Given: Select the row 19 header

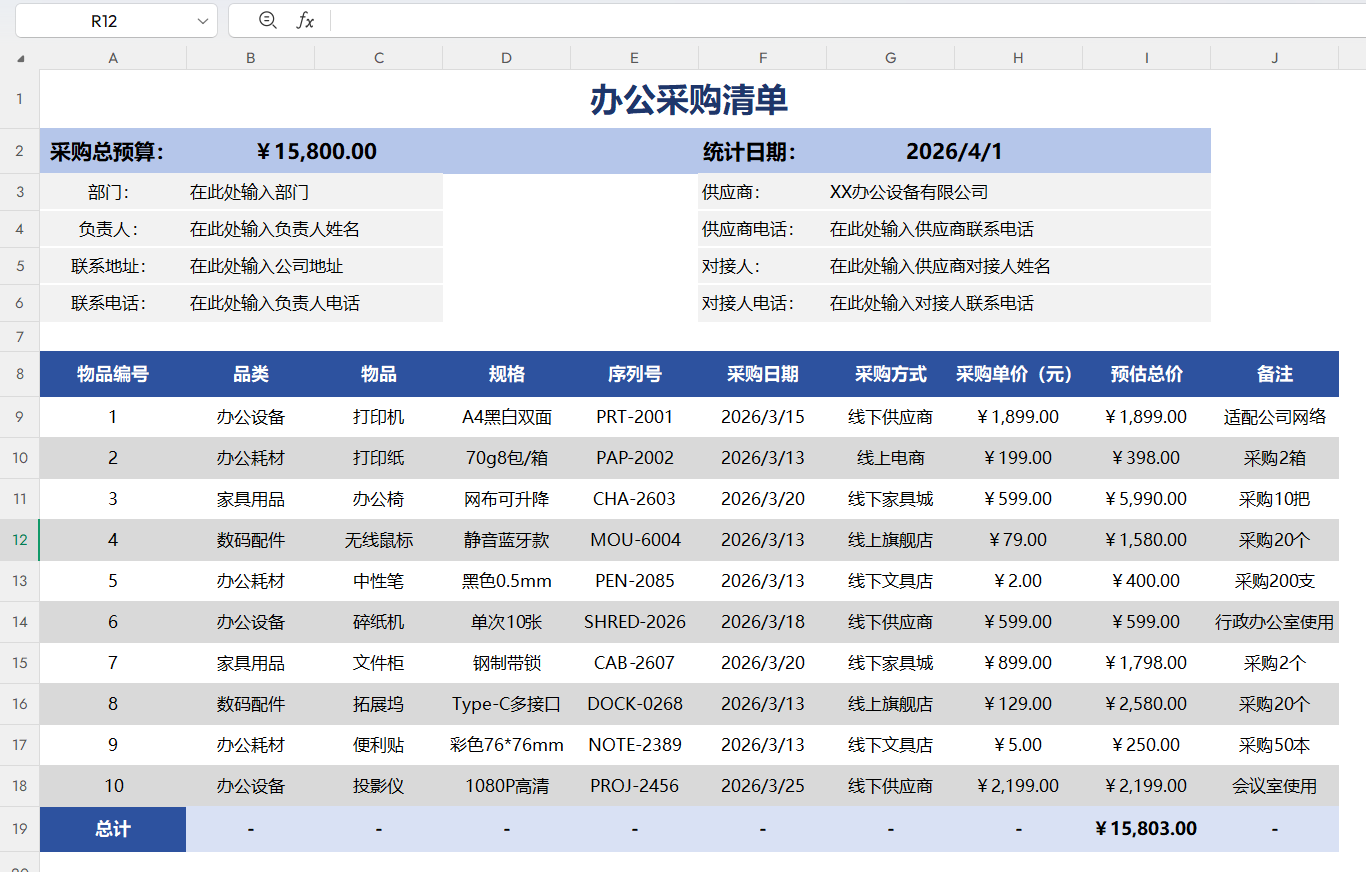Looking at the screenshot, I should click(20, 829).
